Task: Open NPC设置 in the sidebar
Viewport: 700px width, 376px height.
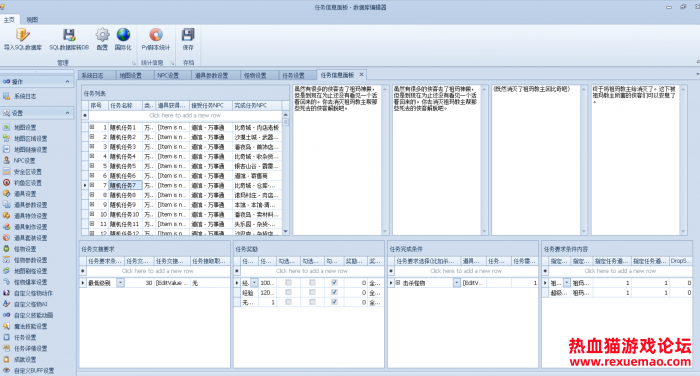Action: click(24, 160)
